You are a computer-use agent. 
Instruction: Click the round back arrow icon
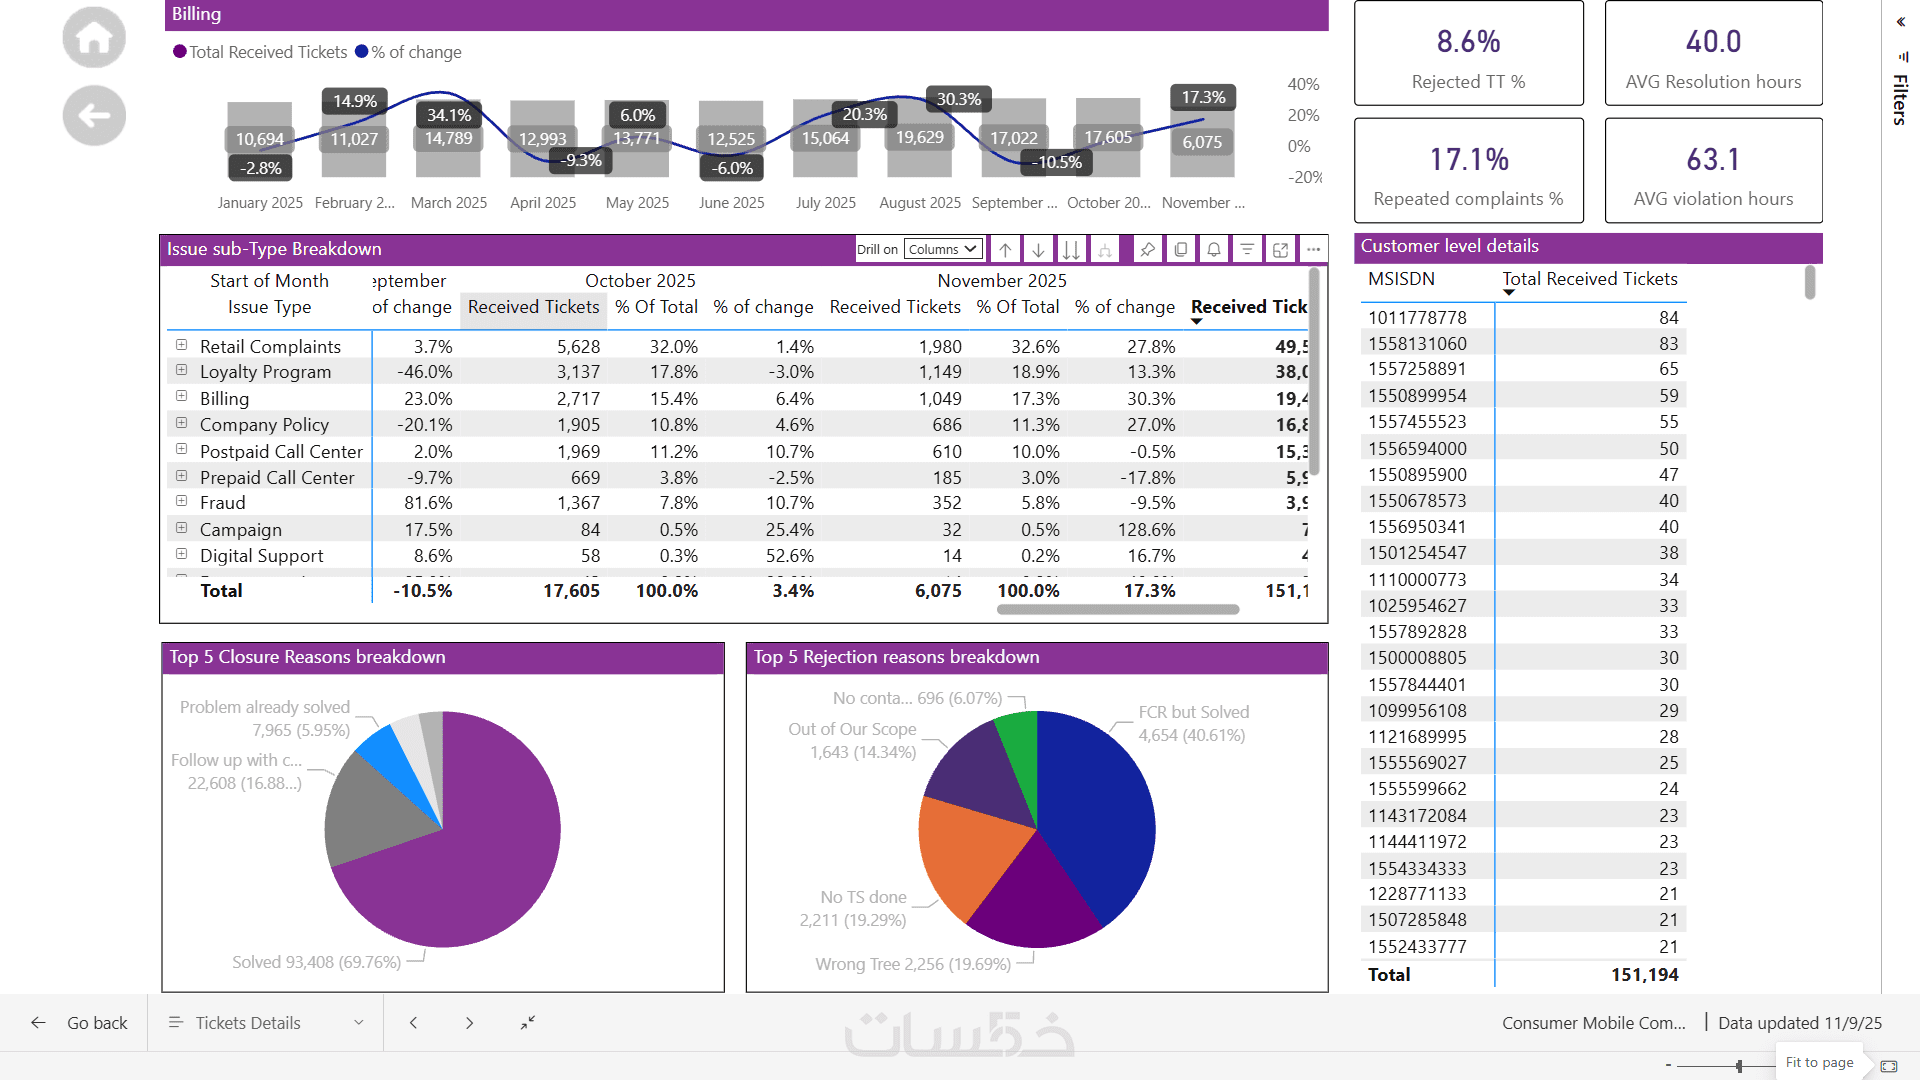[94, 116]
